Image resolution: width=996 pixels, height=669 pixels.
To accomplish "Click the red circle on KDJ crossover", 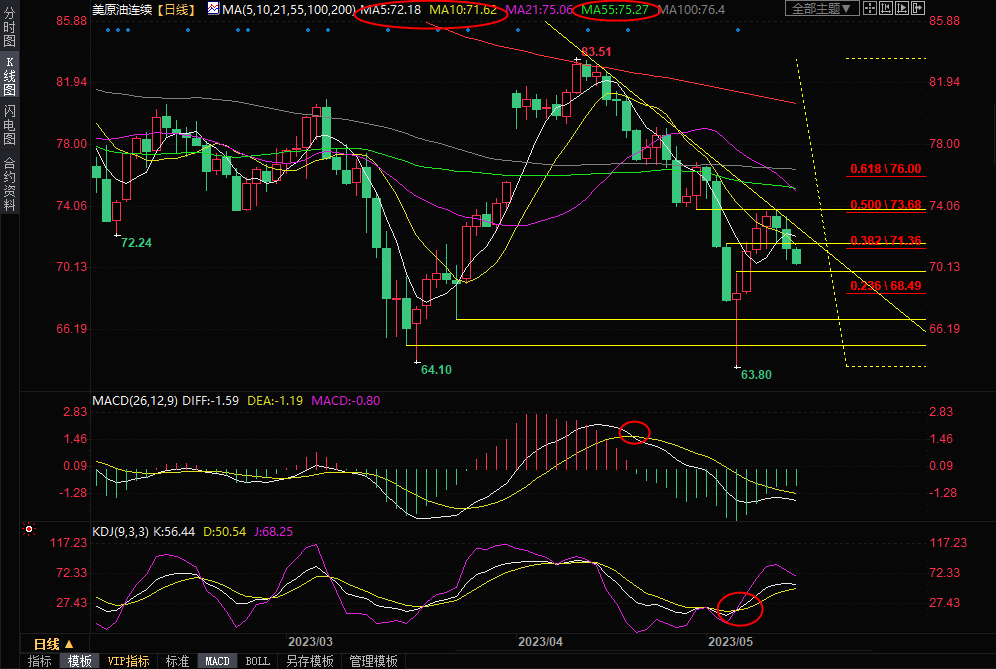I will click(740, 607).
